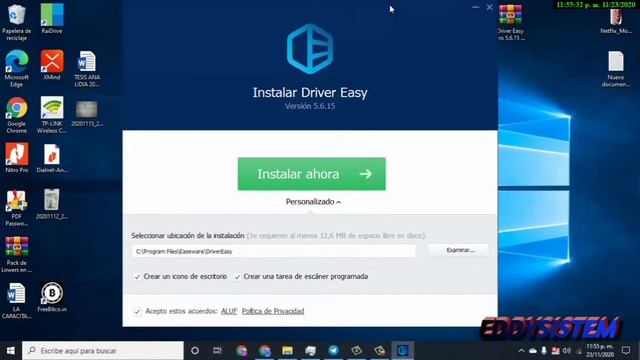640x360 pixels.
Task: Toggle the Acepto estos acuerdos checkbox
Action: pos(137,311)
